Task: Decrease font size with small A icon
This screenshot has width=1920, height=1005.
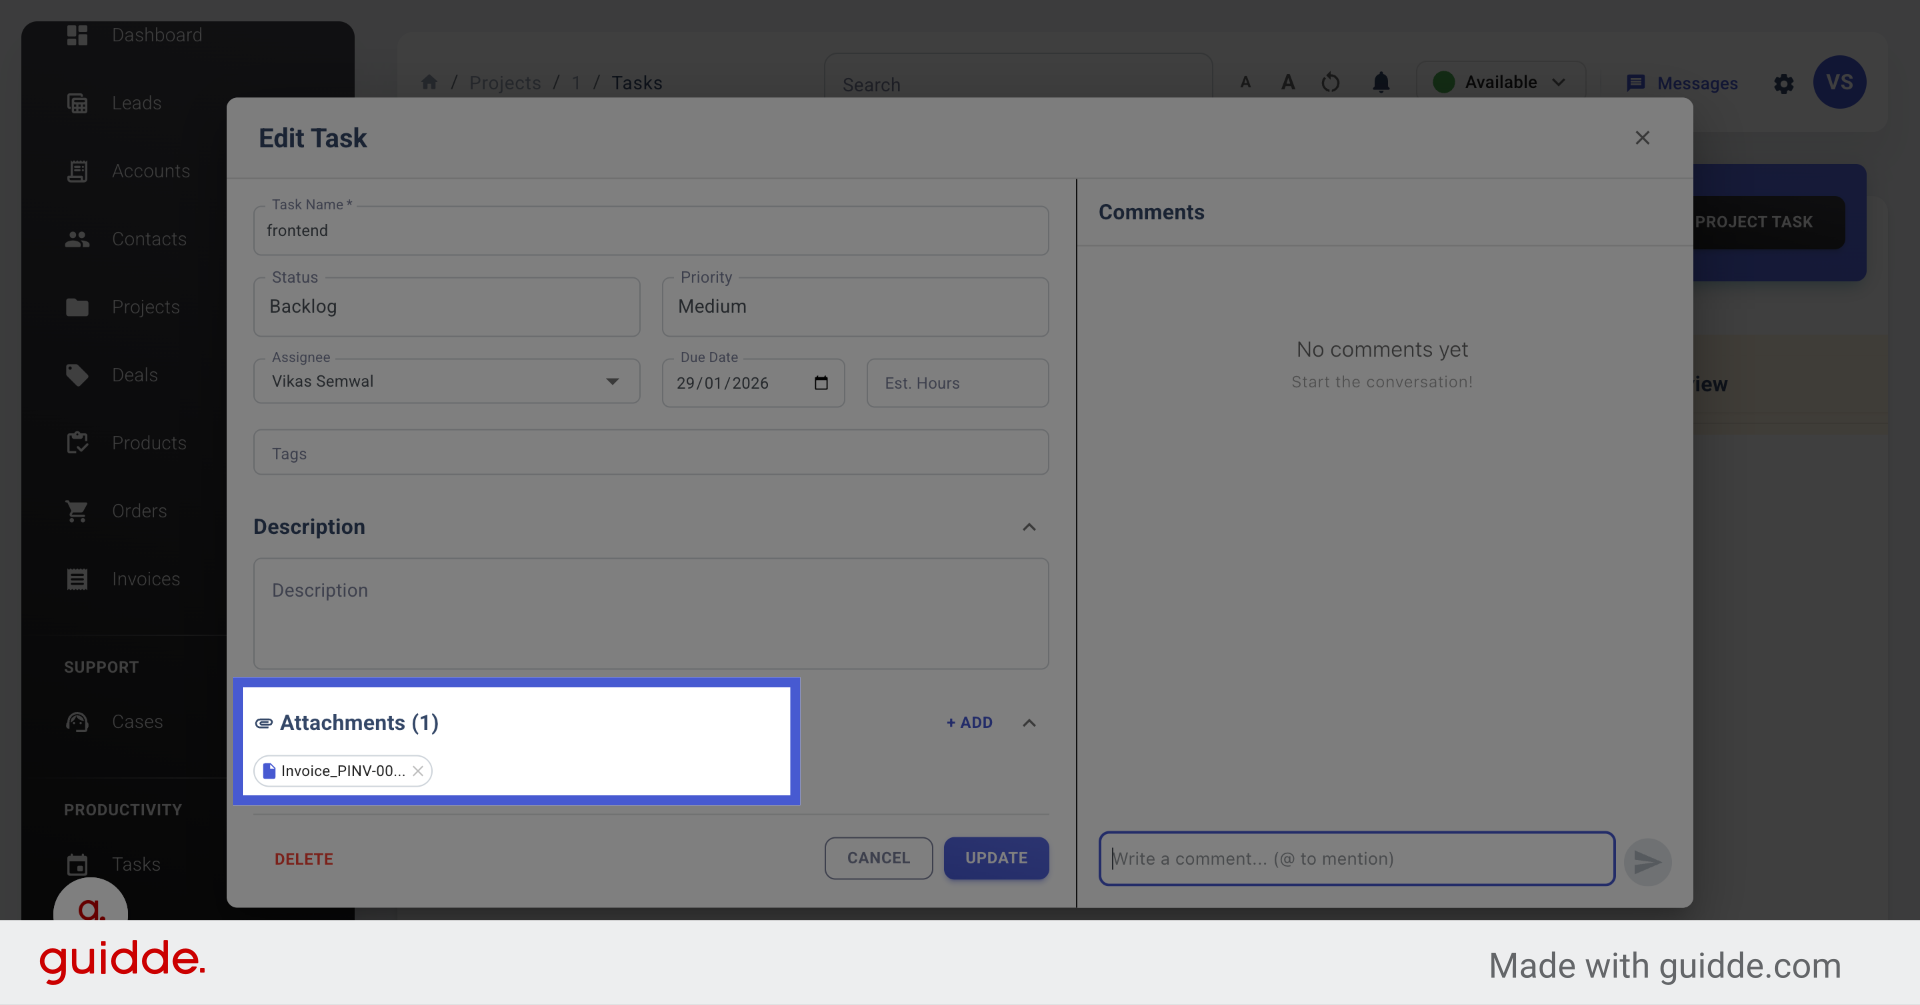Action: point(1246,82)
